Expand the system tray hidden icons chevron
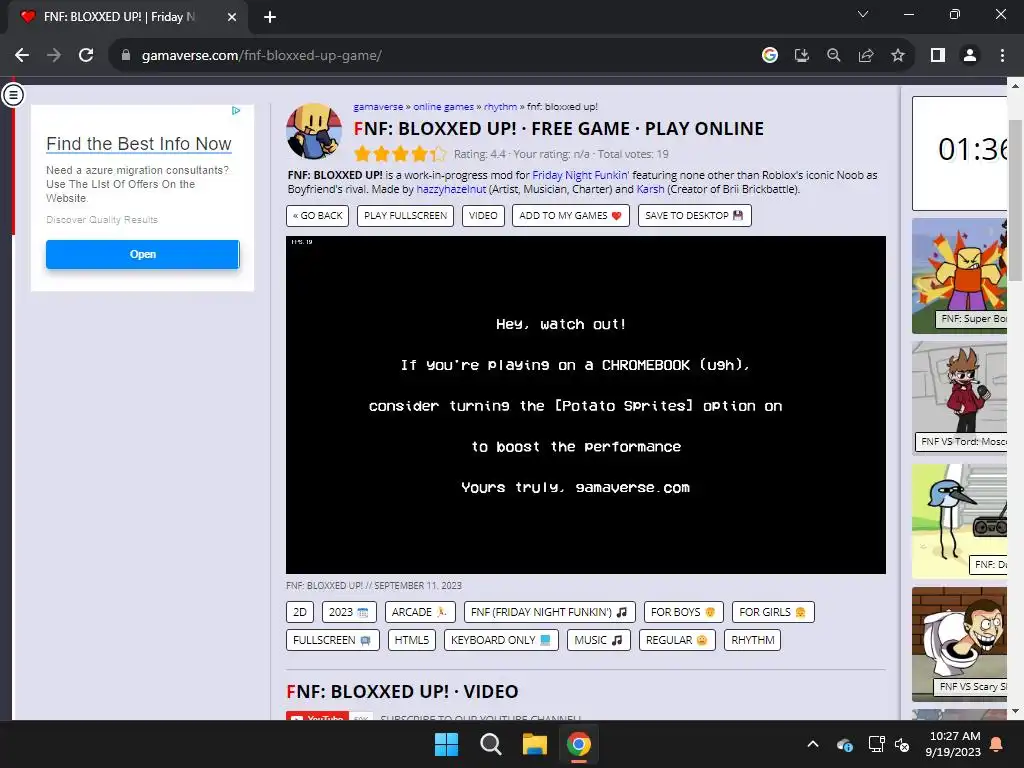Viewport: 1024px width, 768px height. coord(813,744)
